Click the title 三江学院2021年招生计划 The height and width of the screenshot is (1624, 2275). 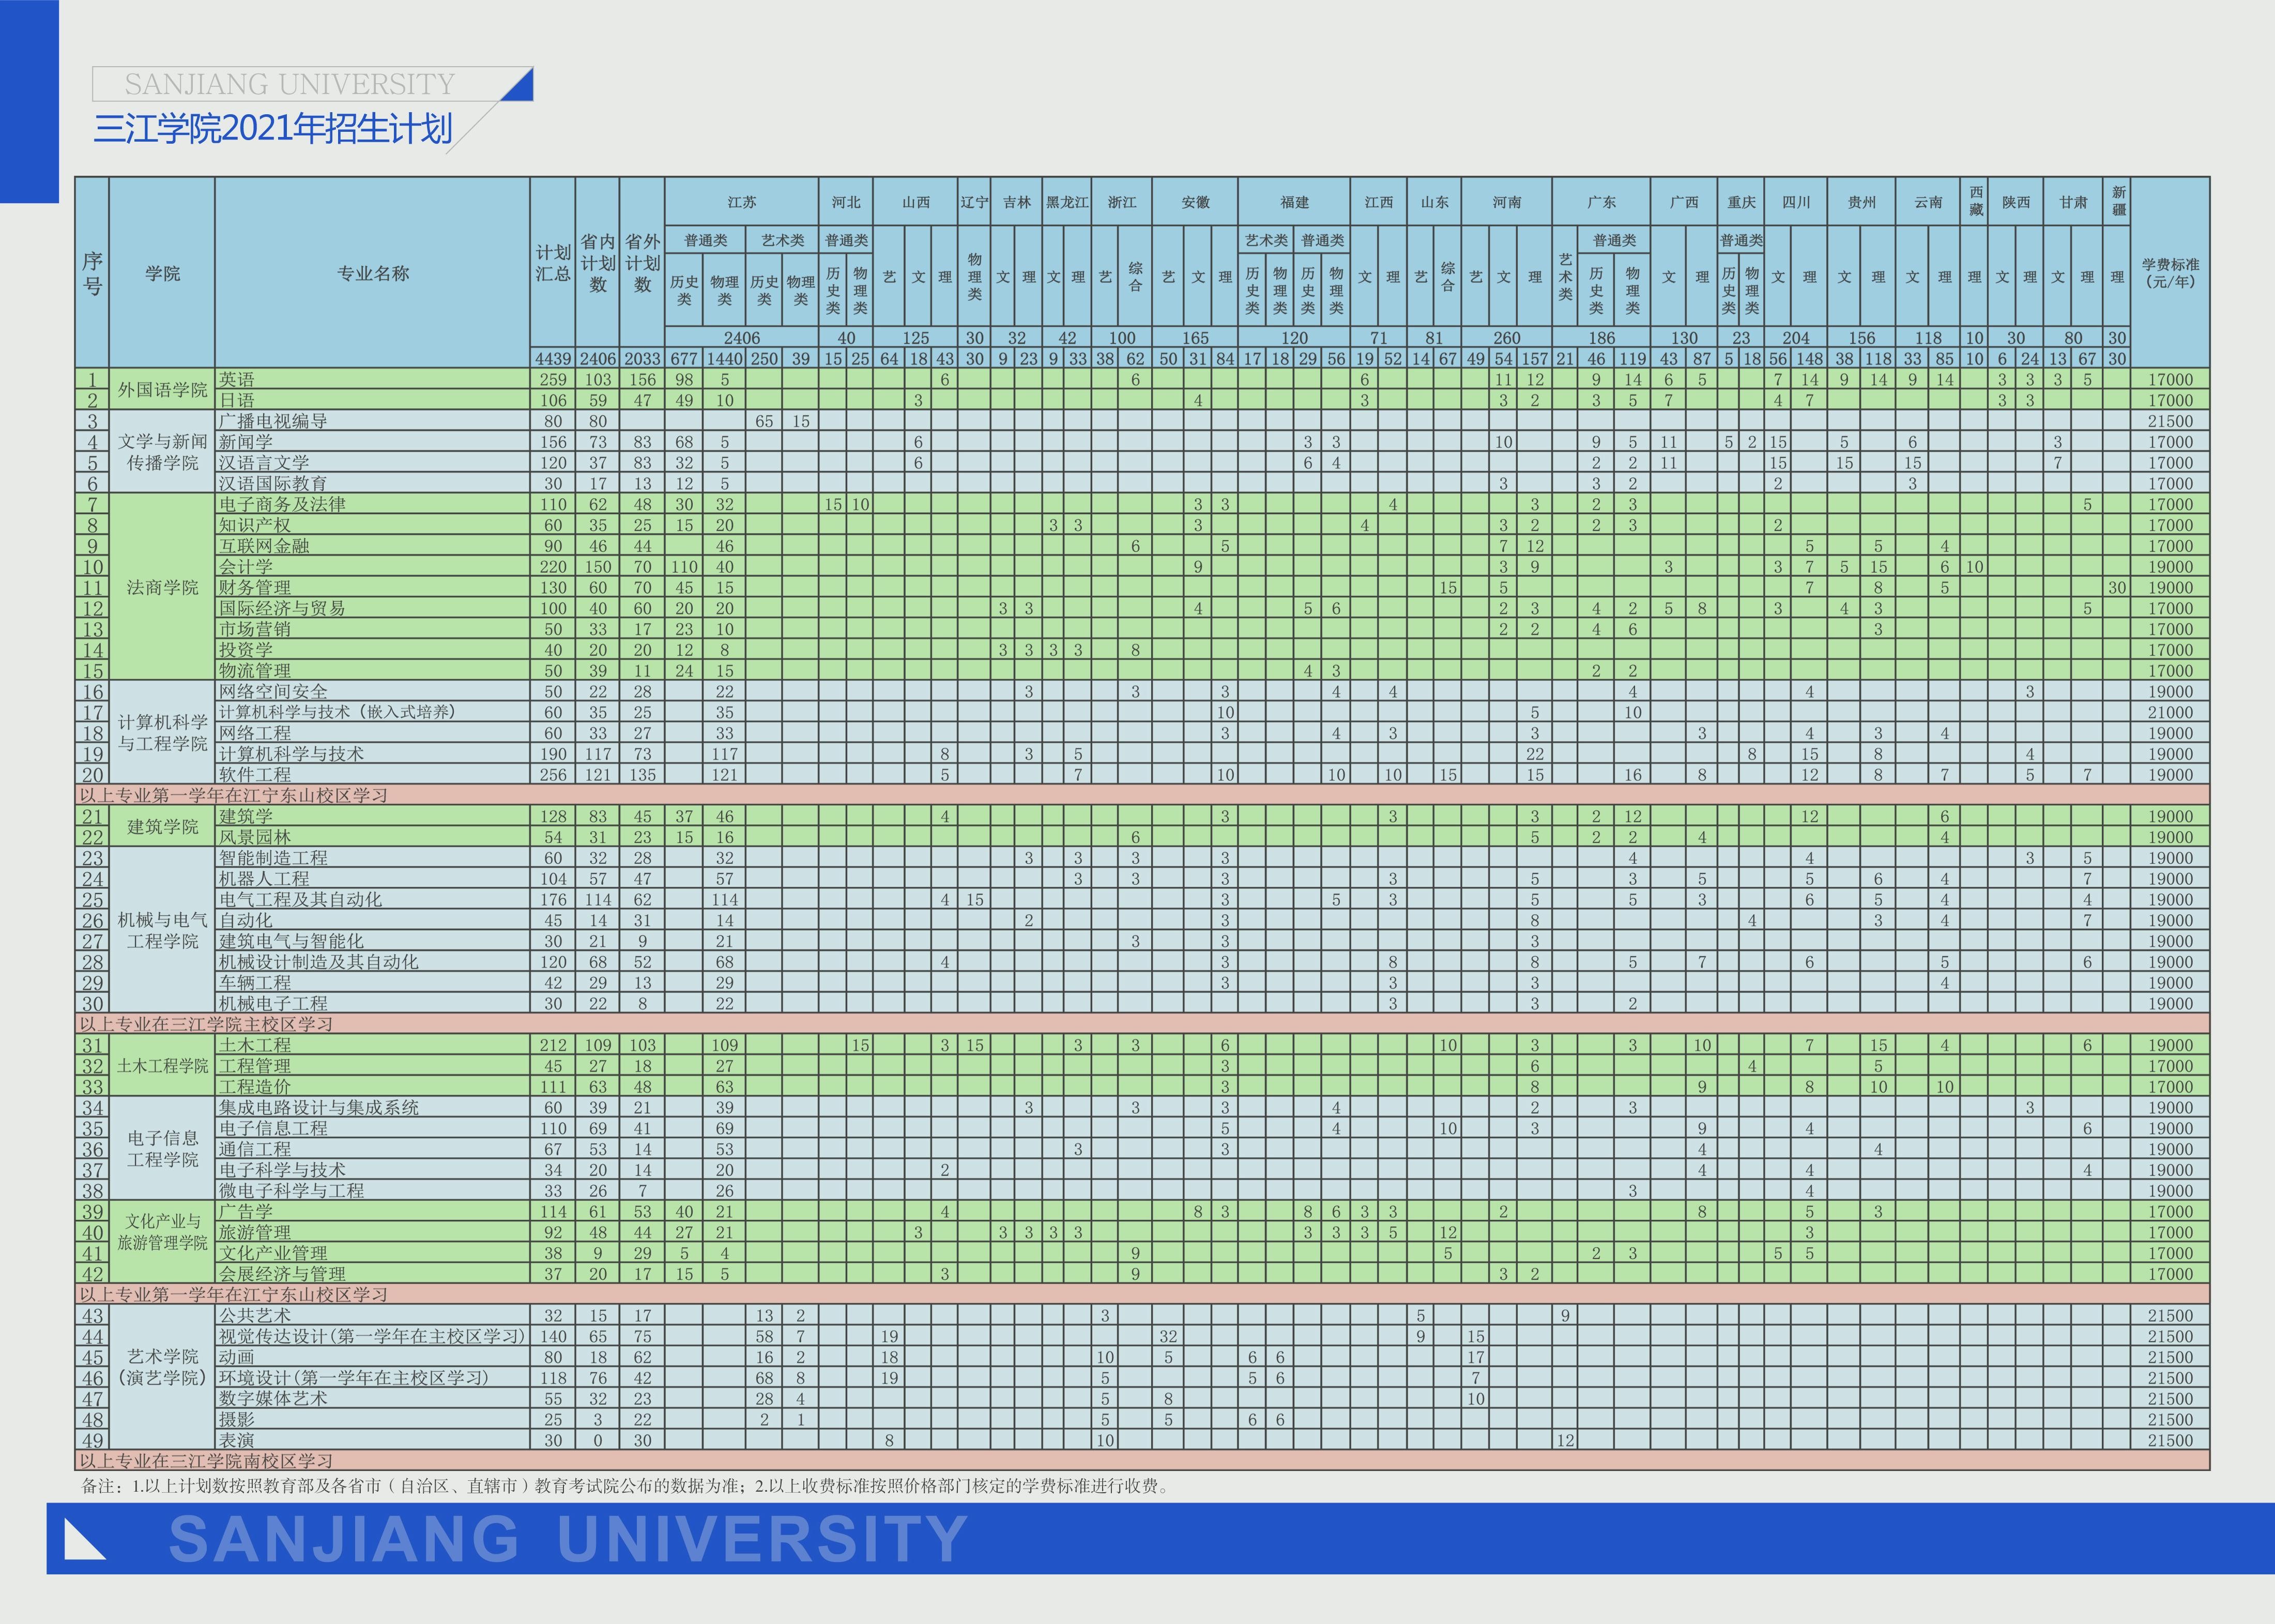(x=273, y=129)
